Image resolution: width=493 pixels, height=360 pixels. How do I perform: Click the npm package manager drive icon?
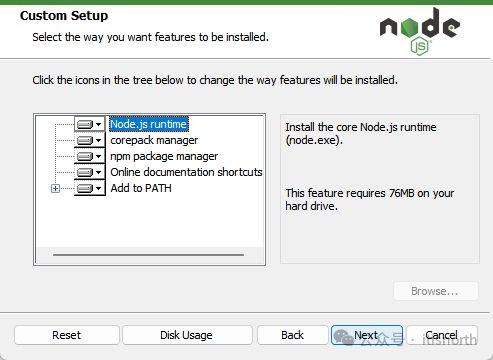coord(85,156)
